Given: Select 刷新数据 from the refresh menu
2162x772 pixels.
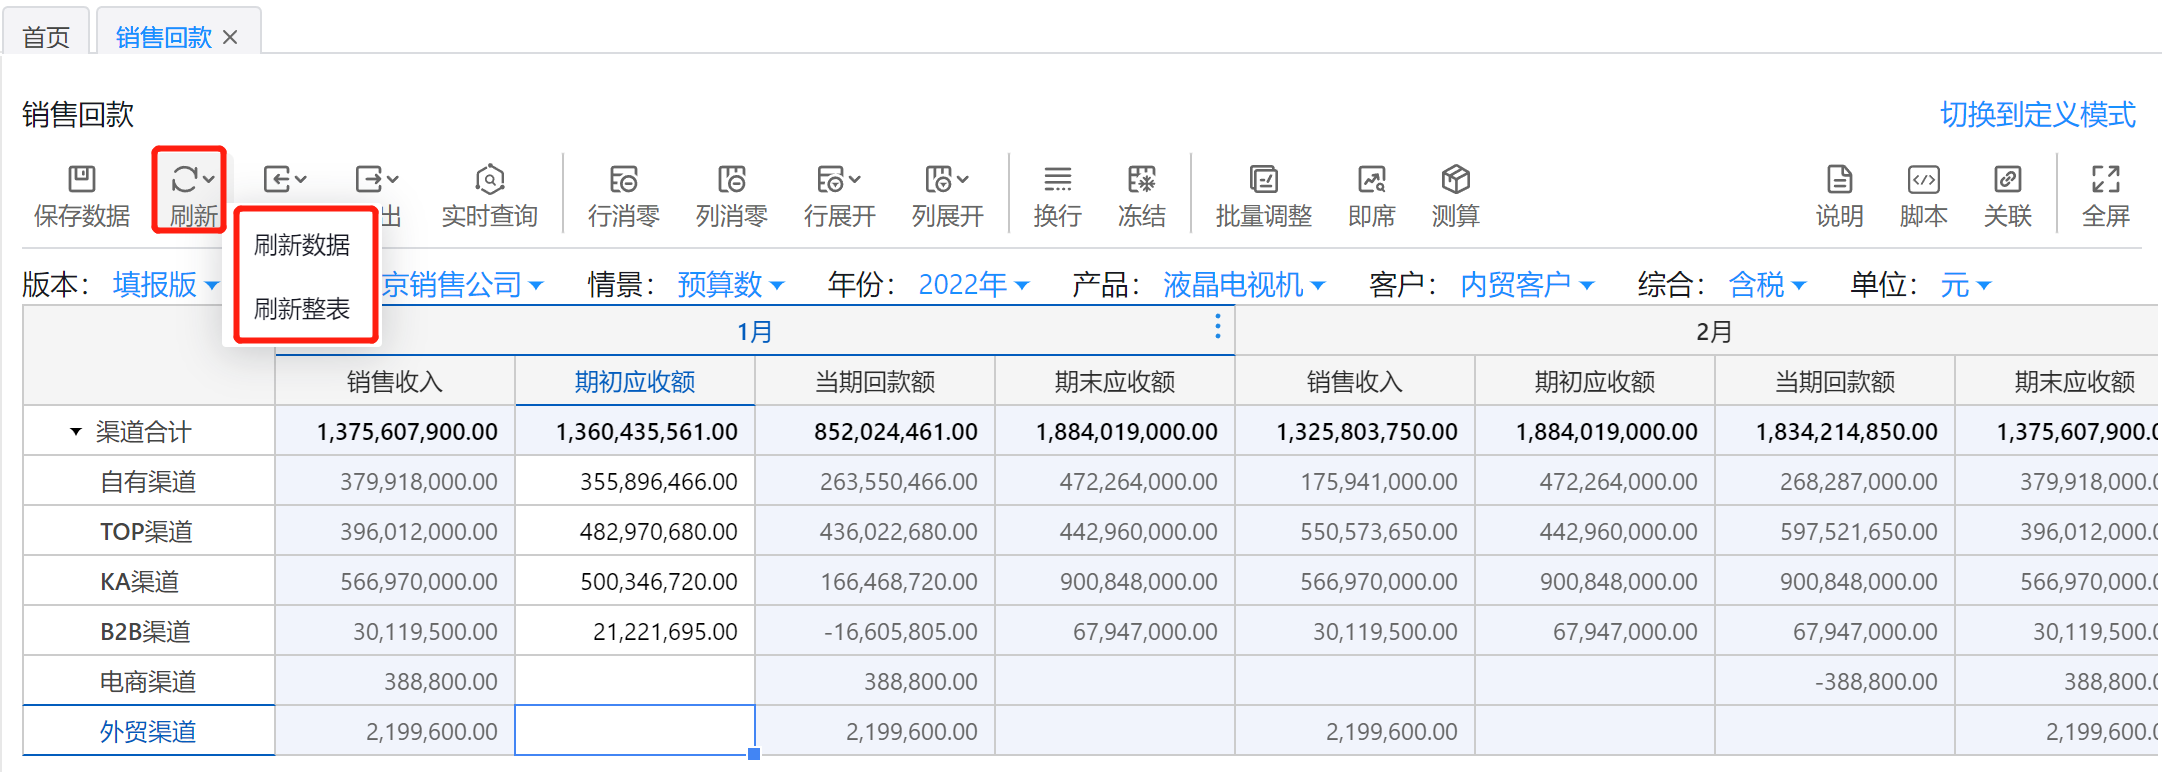Looking at the screenshot, I should point(302,245).
